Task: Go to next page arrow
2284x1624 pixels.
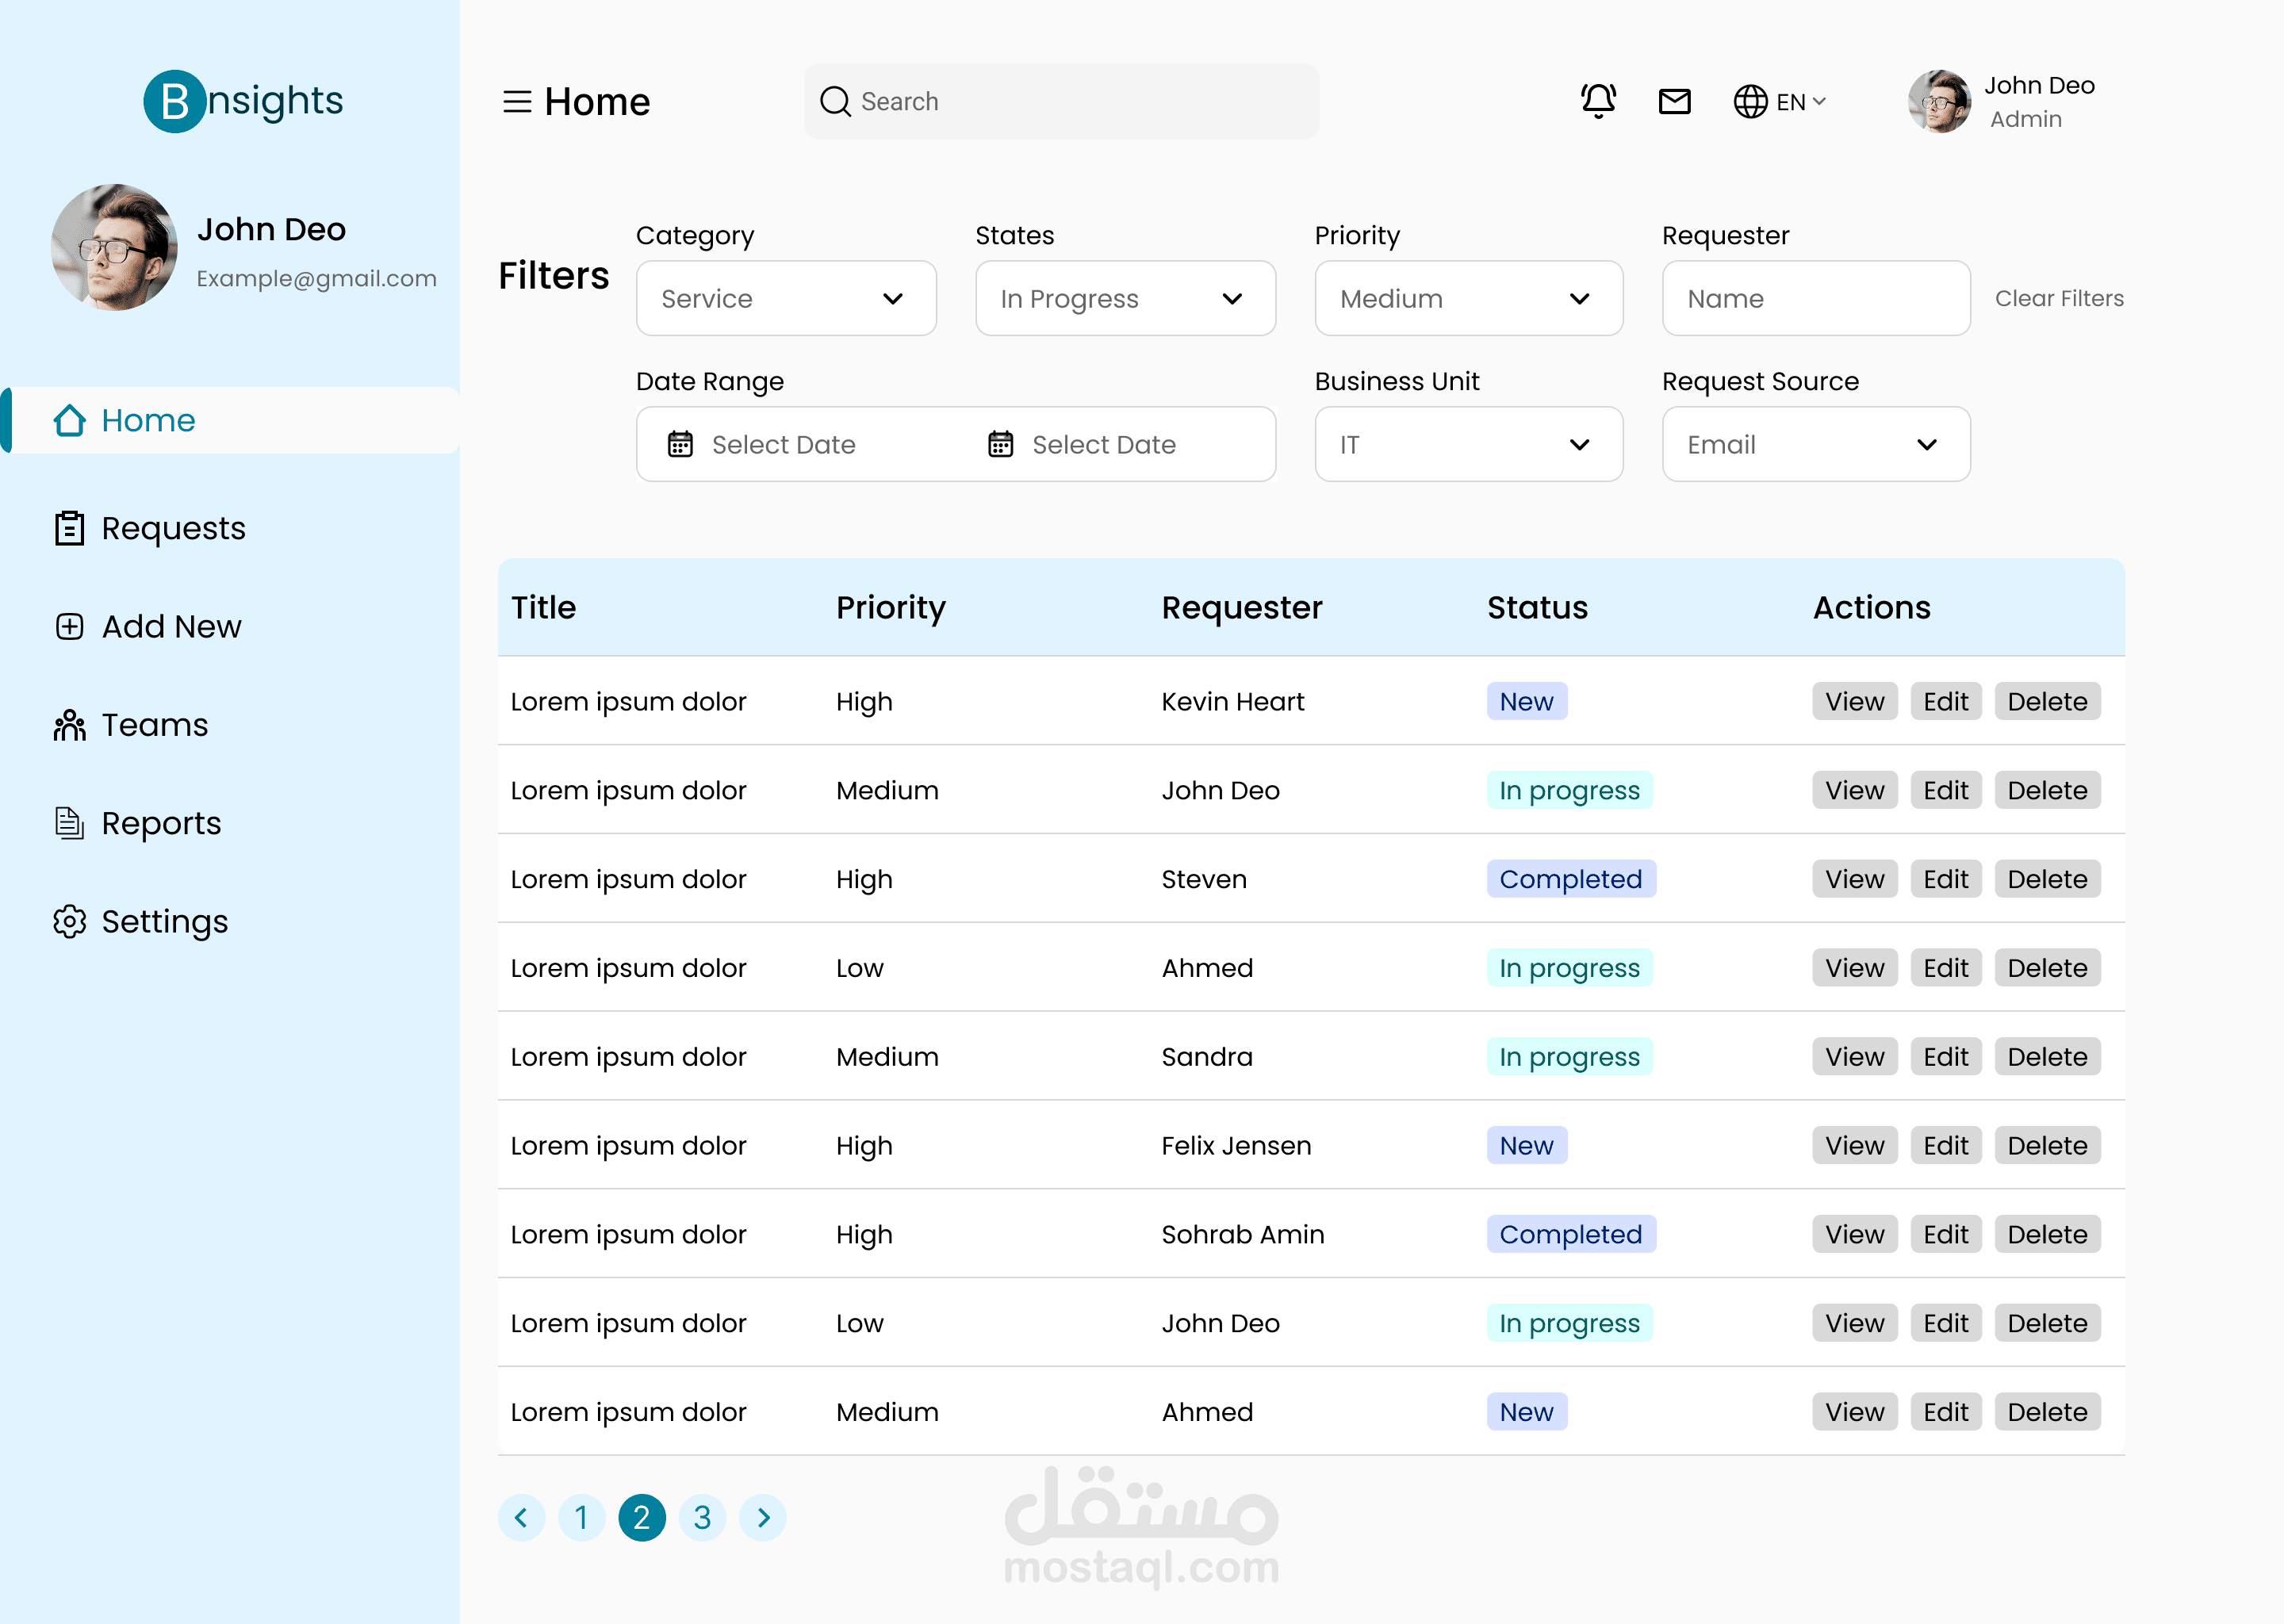Action: [763, 1517]
